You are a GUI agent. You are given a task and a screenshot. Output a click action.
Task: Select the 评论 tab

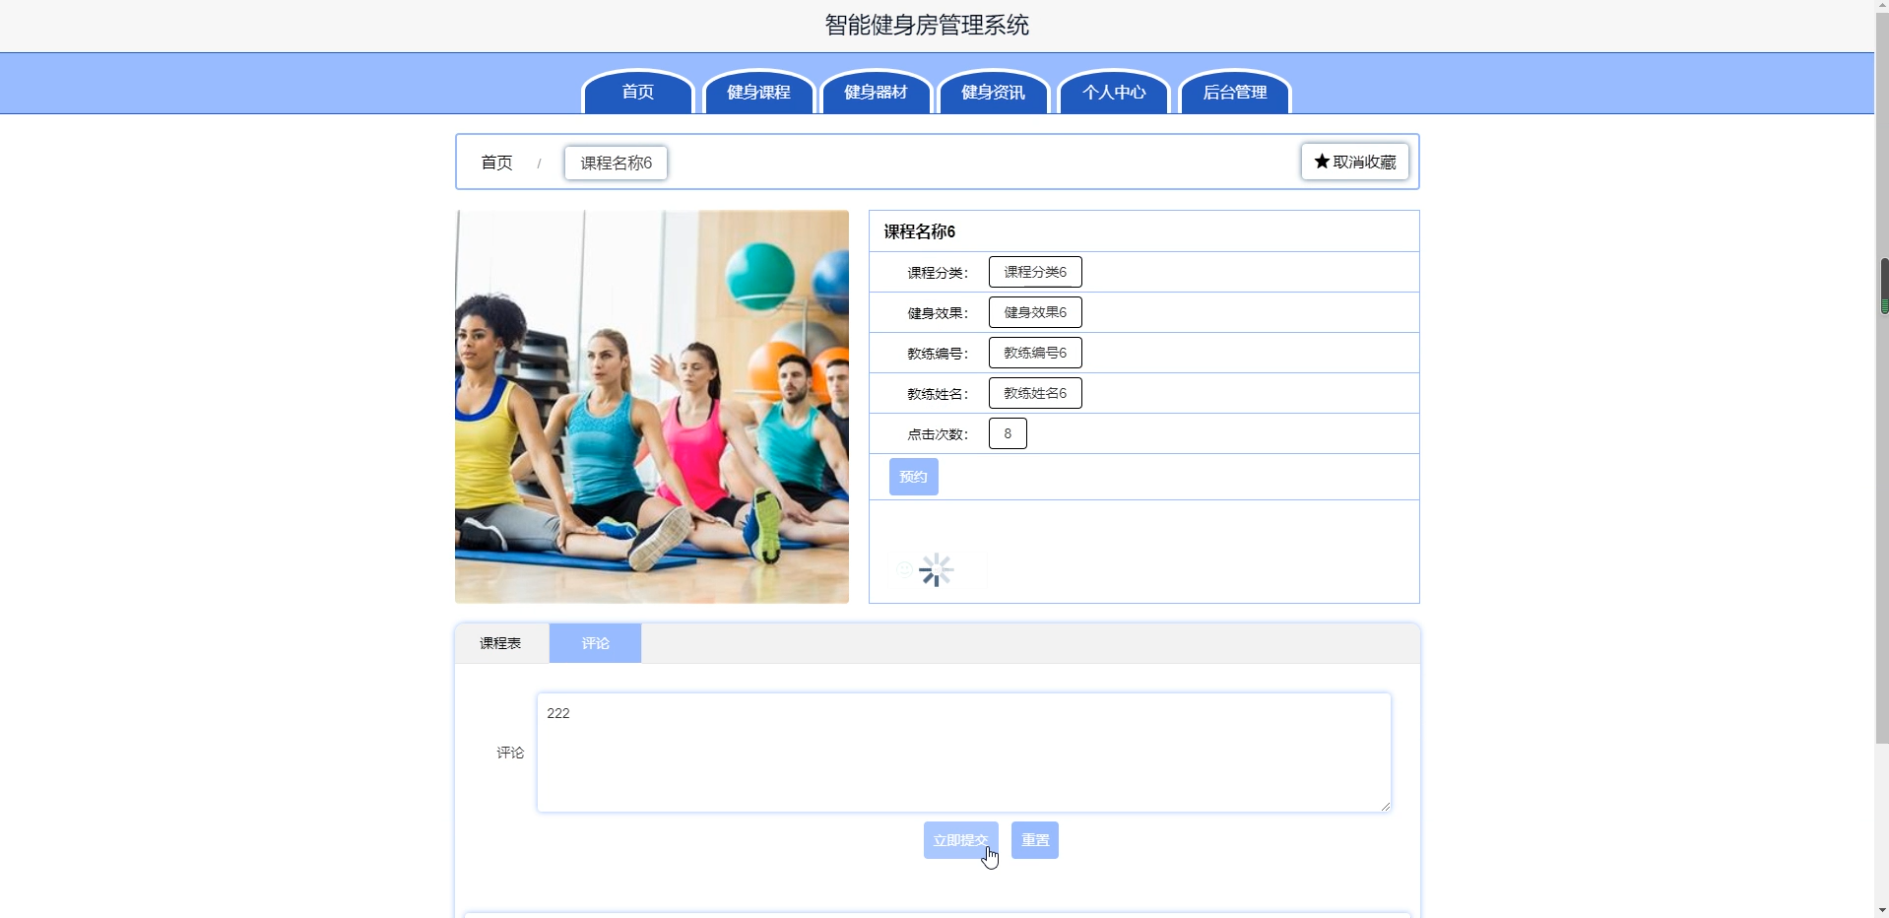tap(595, 643)
